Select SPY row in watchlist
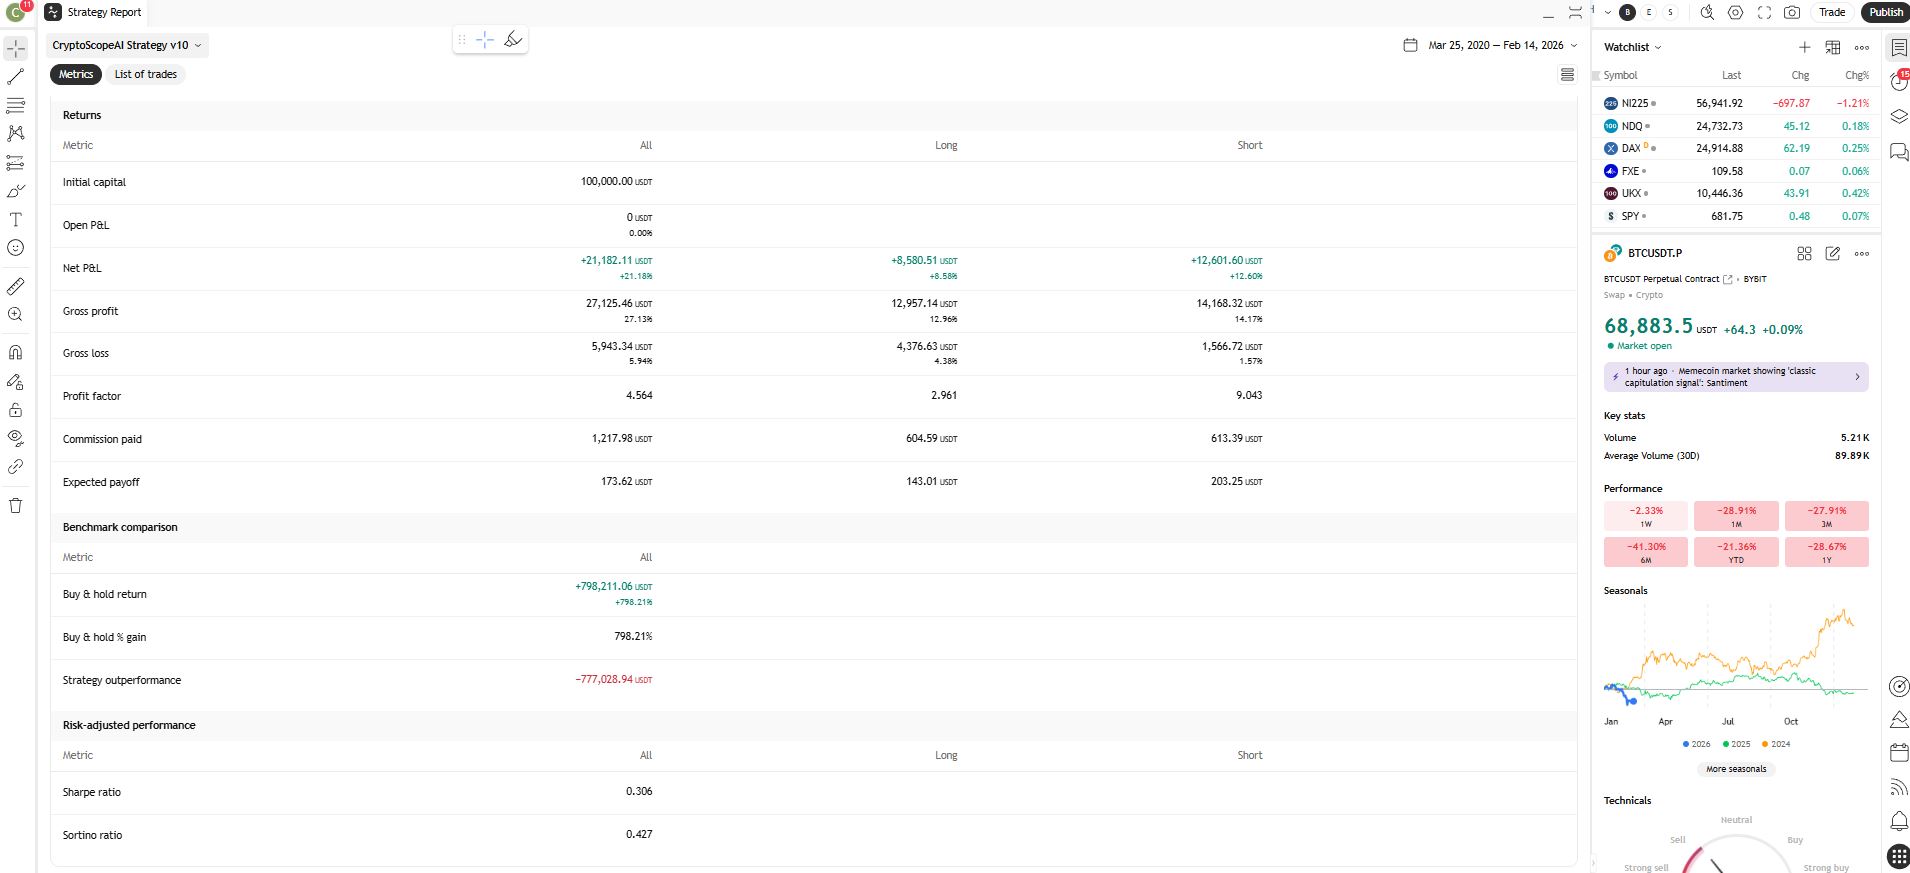1910x873 pixels. coord(1736,216)
